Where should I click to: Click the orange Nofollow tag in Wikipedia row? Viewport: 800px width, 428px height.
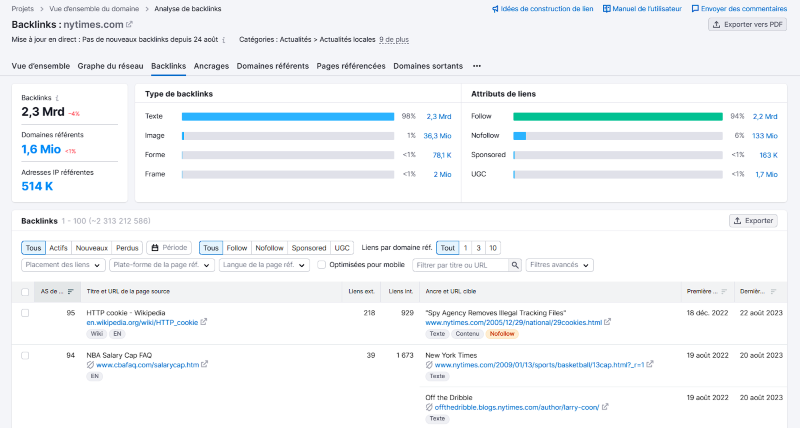point(502,334)
